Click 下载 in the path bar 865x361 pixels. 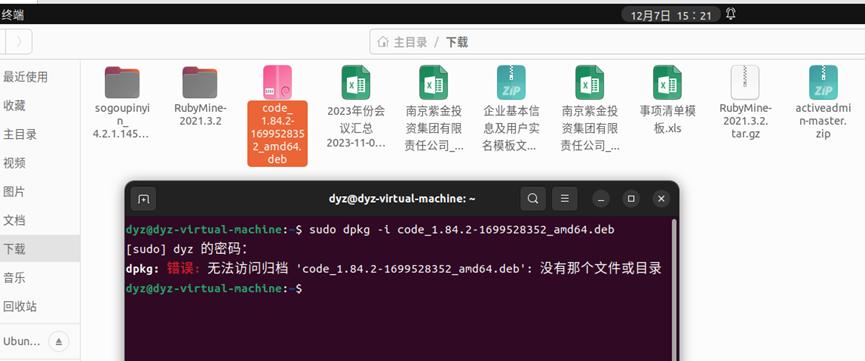[457, 42]
